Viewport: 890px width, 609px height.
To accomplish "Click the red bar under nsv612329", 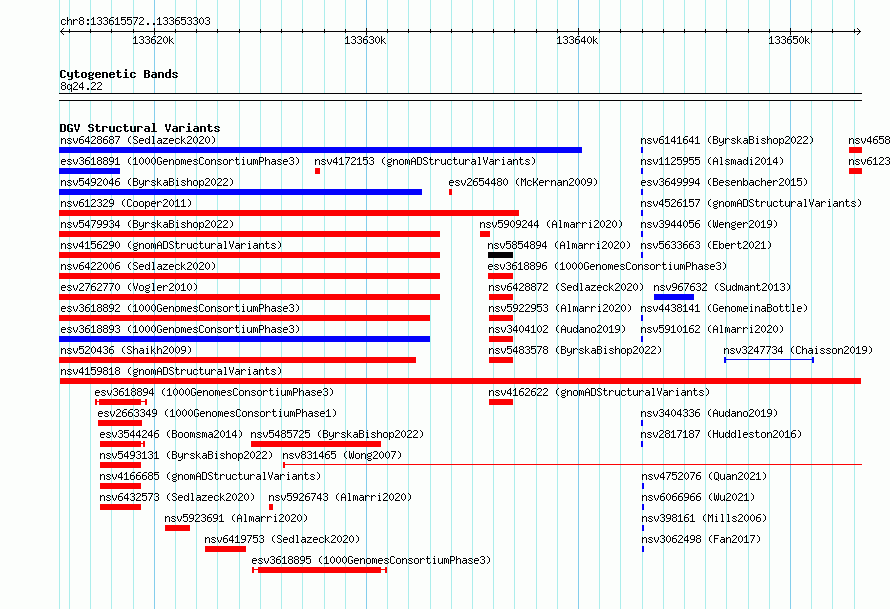I will 289,213.
